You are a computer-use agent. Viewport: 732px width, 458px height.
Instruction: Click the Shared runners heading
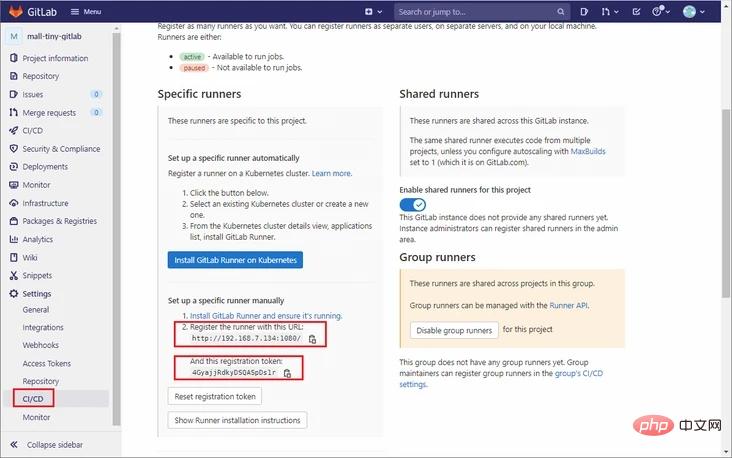coord(439,94)
